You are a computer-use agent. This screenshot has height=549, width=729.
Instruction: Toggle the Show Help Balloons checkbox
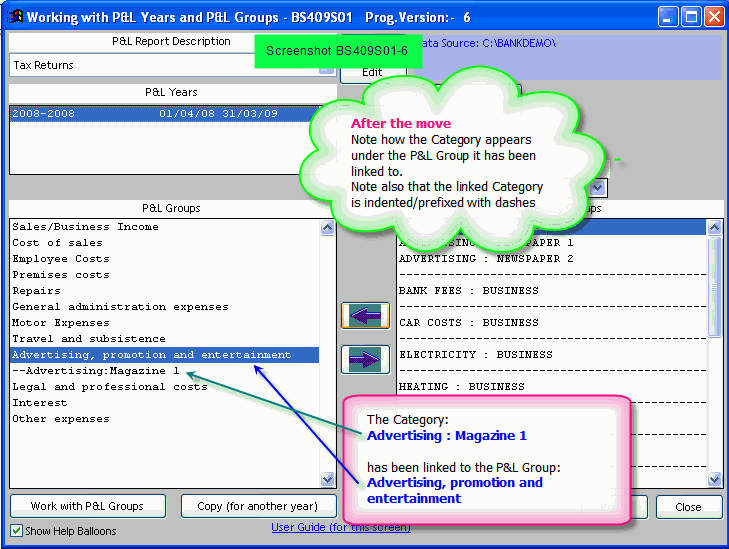pyautogui.click(x=17, y=531)
